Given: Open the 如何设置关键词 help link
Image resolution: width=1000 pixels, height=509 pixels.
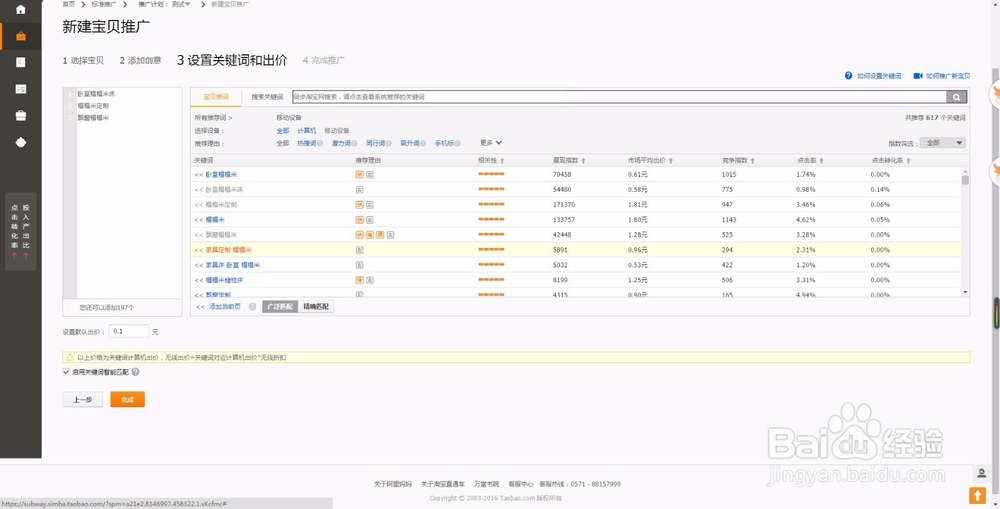Looking at the screenshot, I should pyautogui.click(x=879, y=76).
